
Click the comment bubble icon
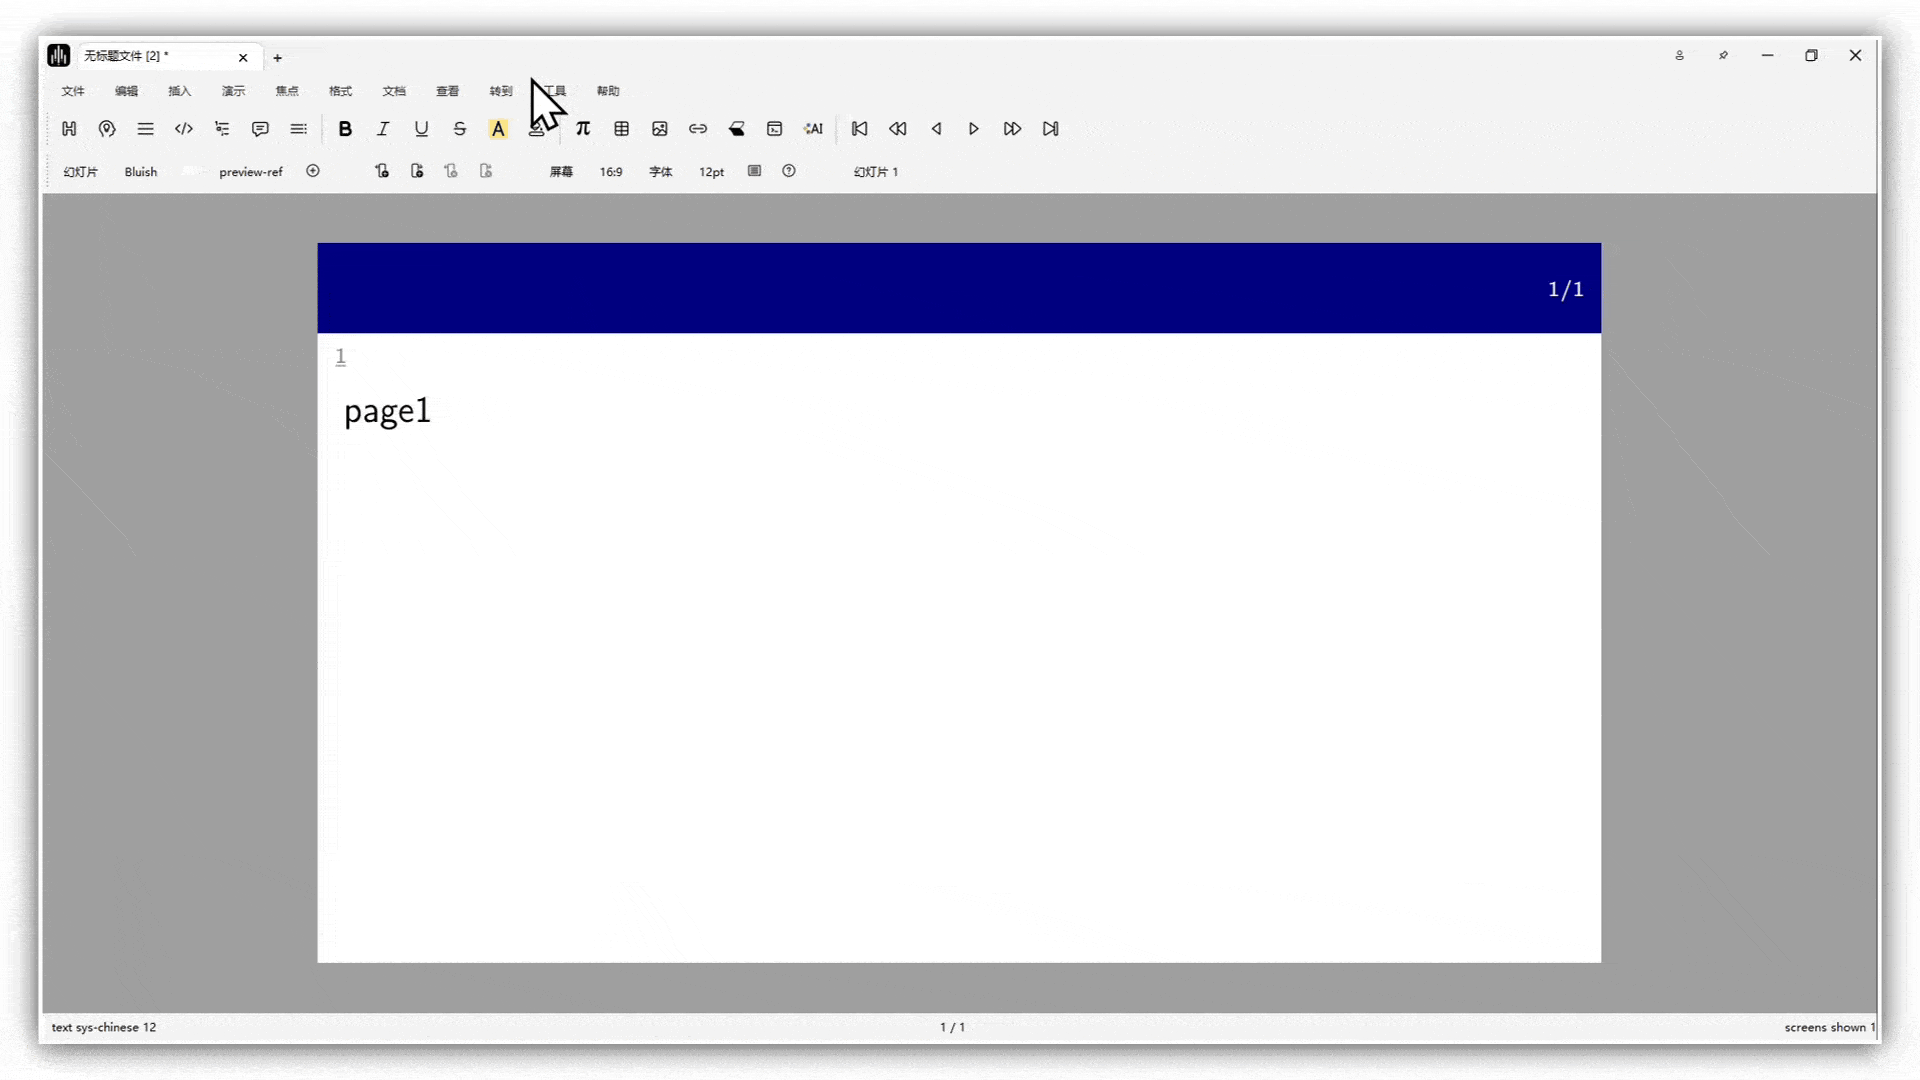tap(260, 129)
